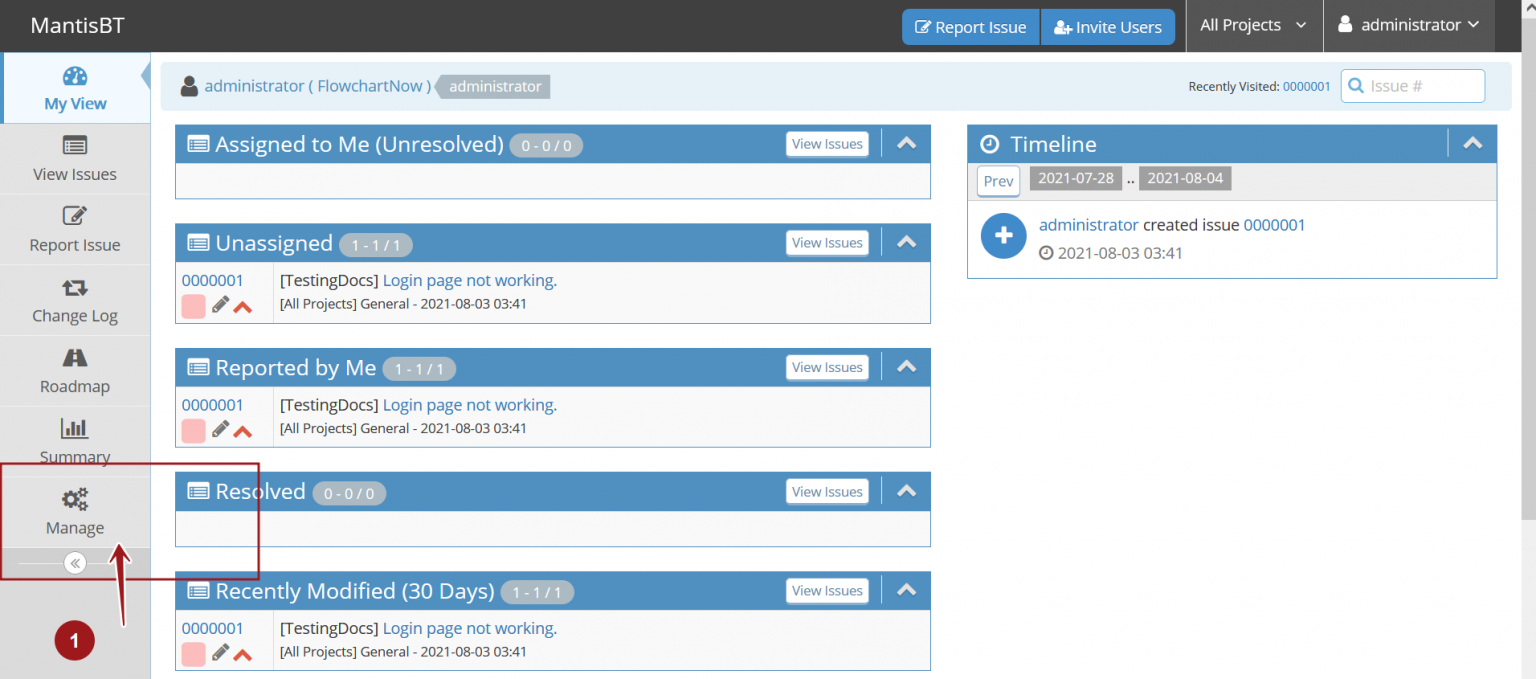
Task: Open the Change Log section
Action: (x=74, y=299)
